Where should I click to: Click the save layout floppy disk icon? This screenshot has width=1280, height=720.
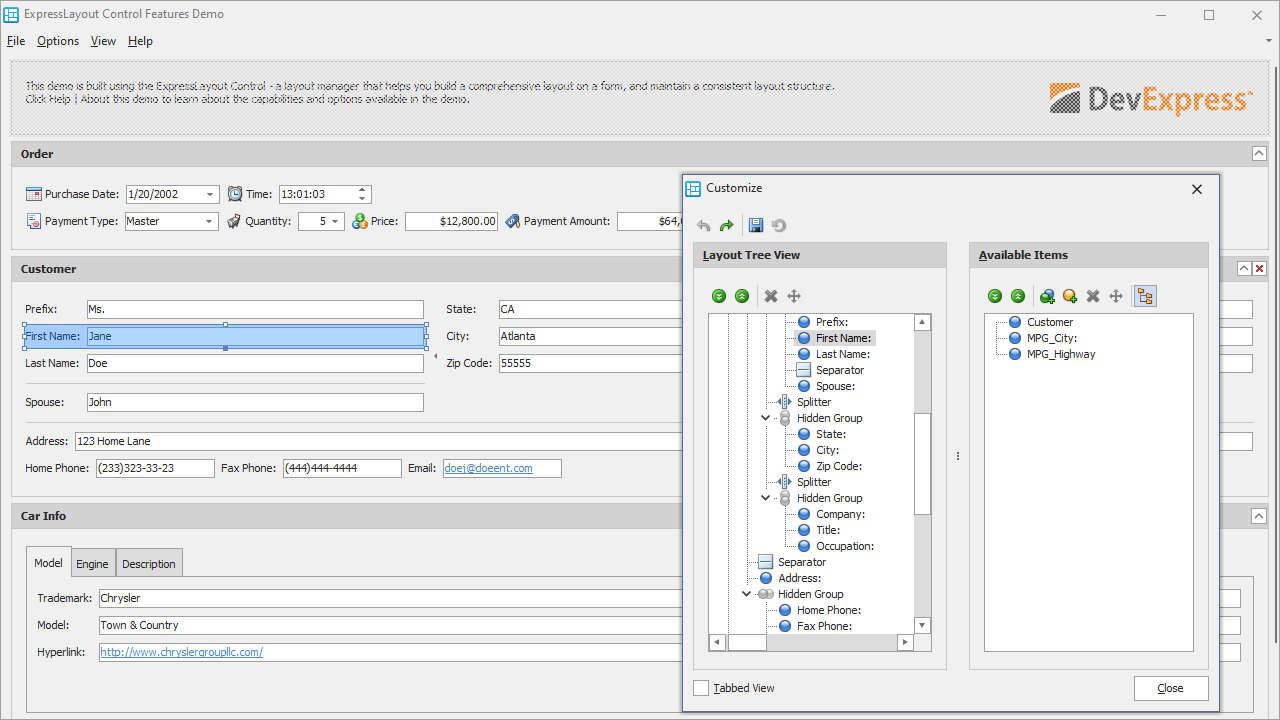[x=756, y=226]
